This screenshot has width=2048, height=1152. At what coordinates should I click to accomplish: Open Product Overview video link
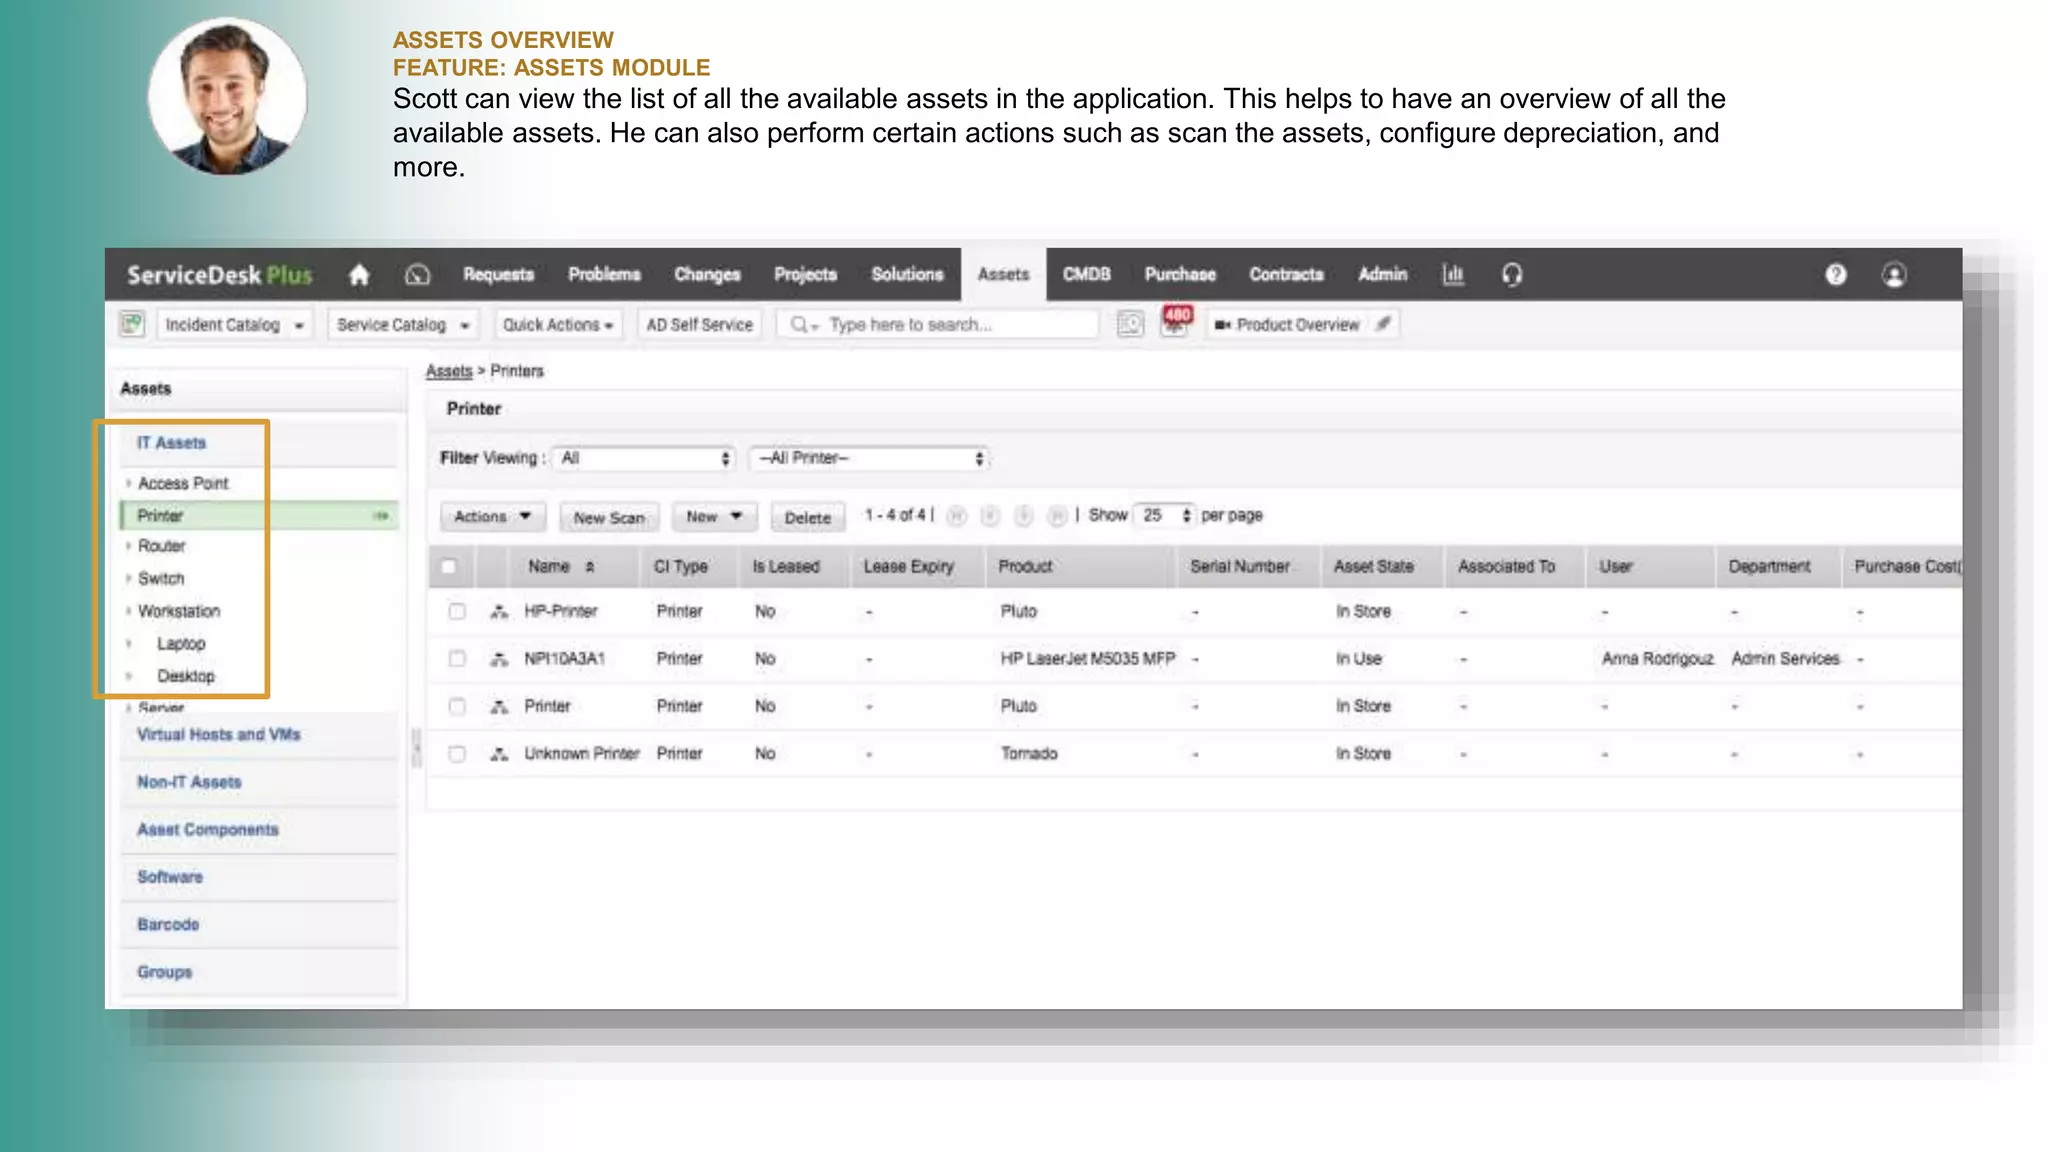coord(1287,325)
